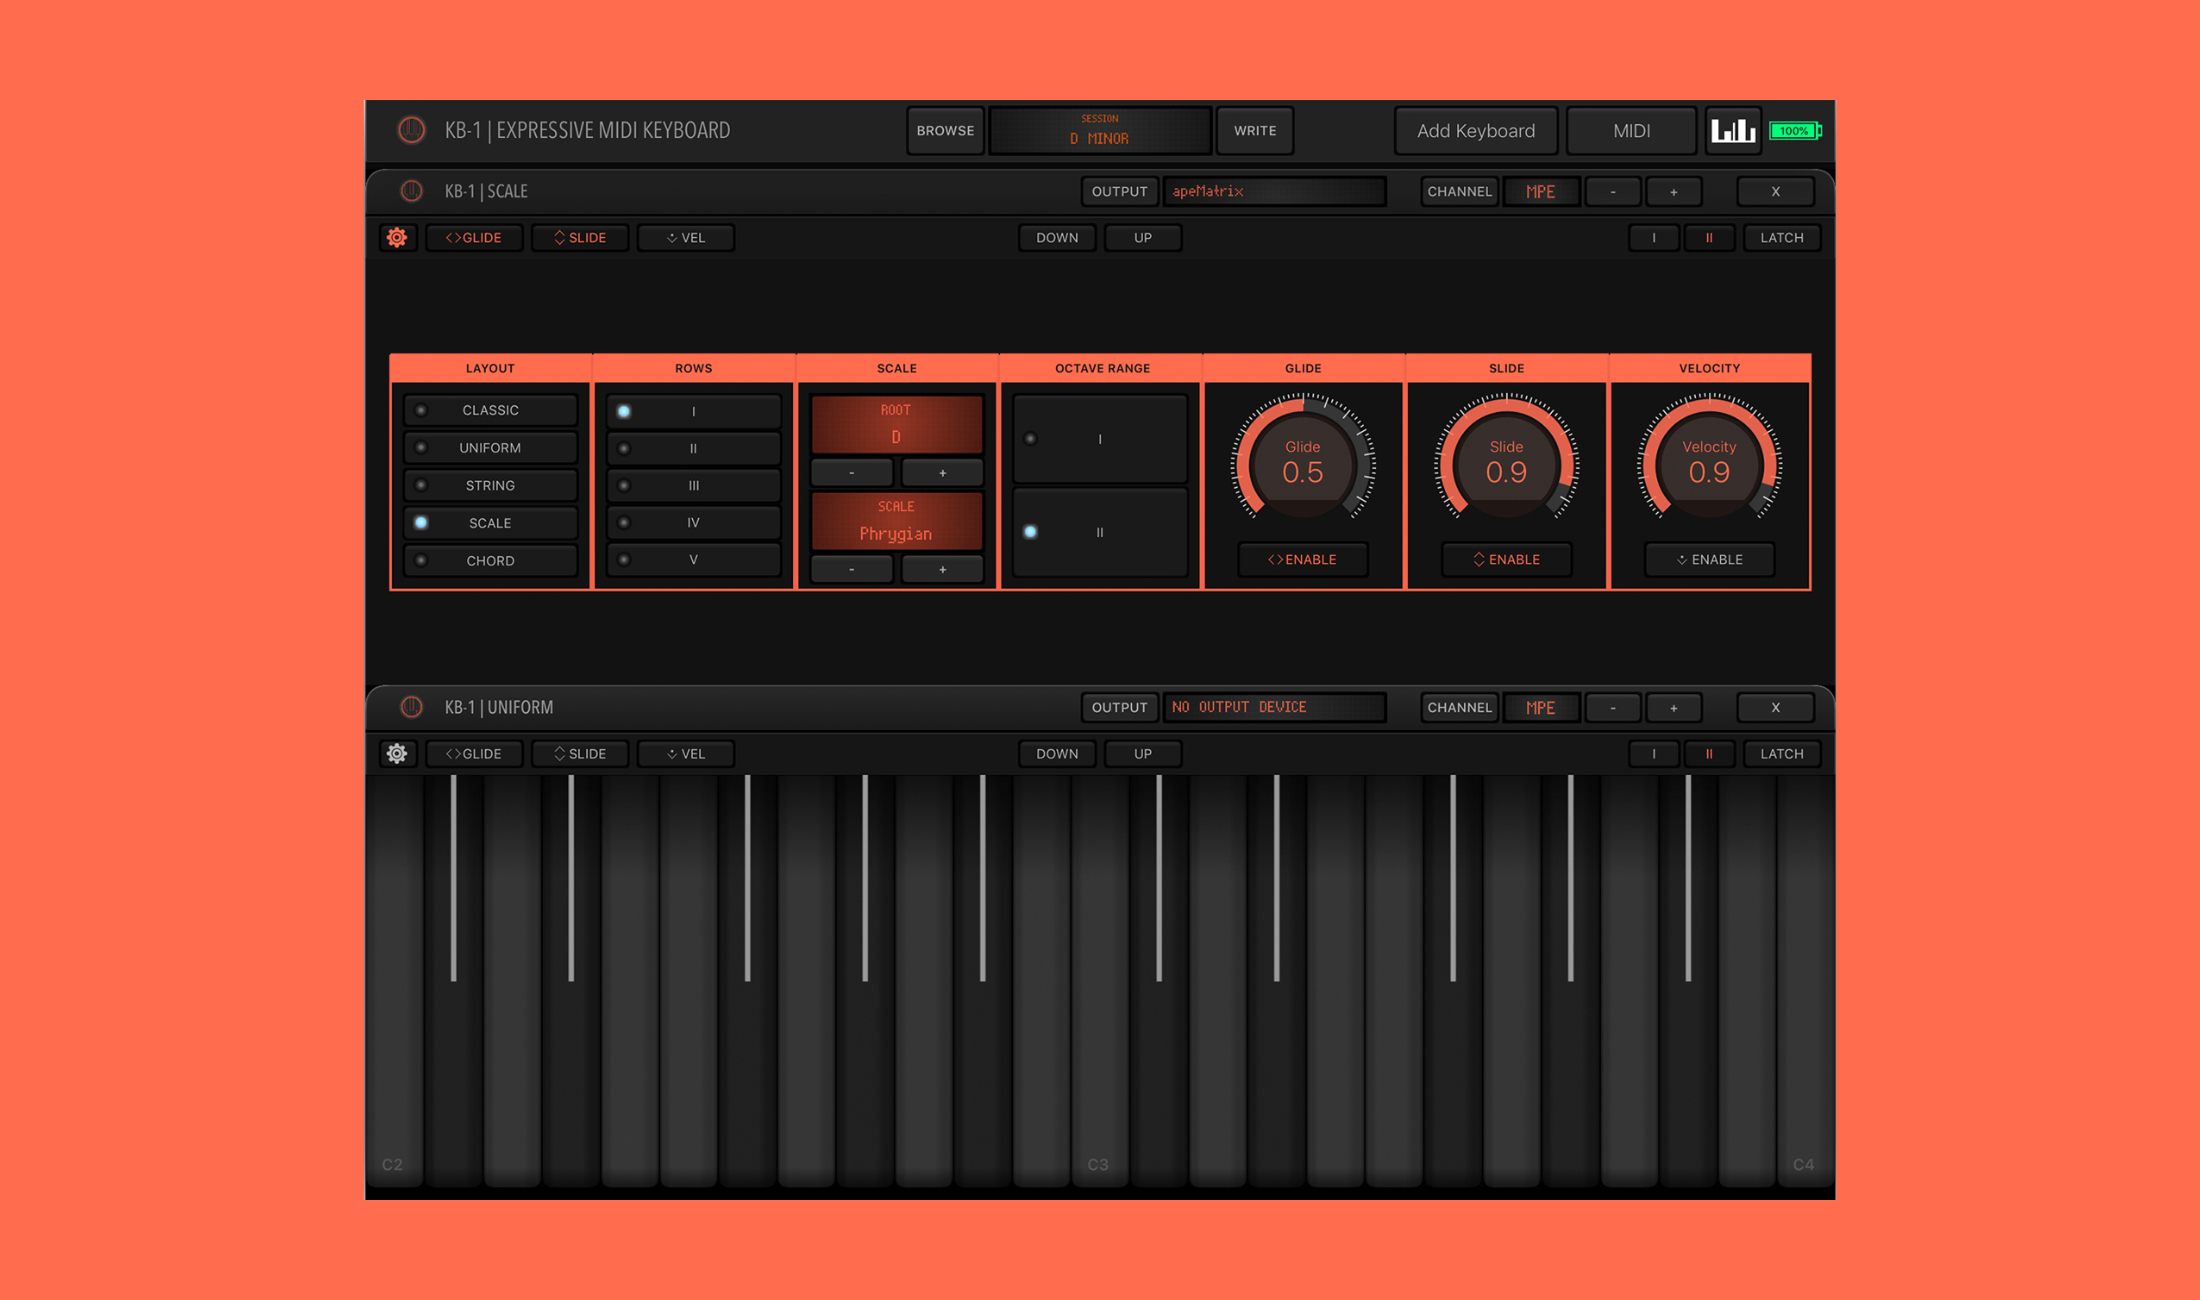Toggle SLIDE mode on the UNIFORM keyboard
Viewport: 2200px width, 1300px height.
[x=580, y=753]
